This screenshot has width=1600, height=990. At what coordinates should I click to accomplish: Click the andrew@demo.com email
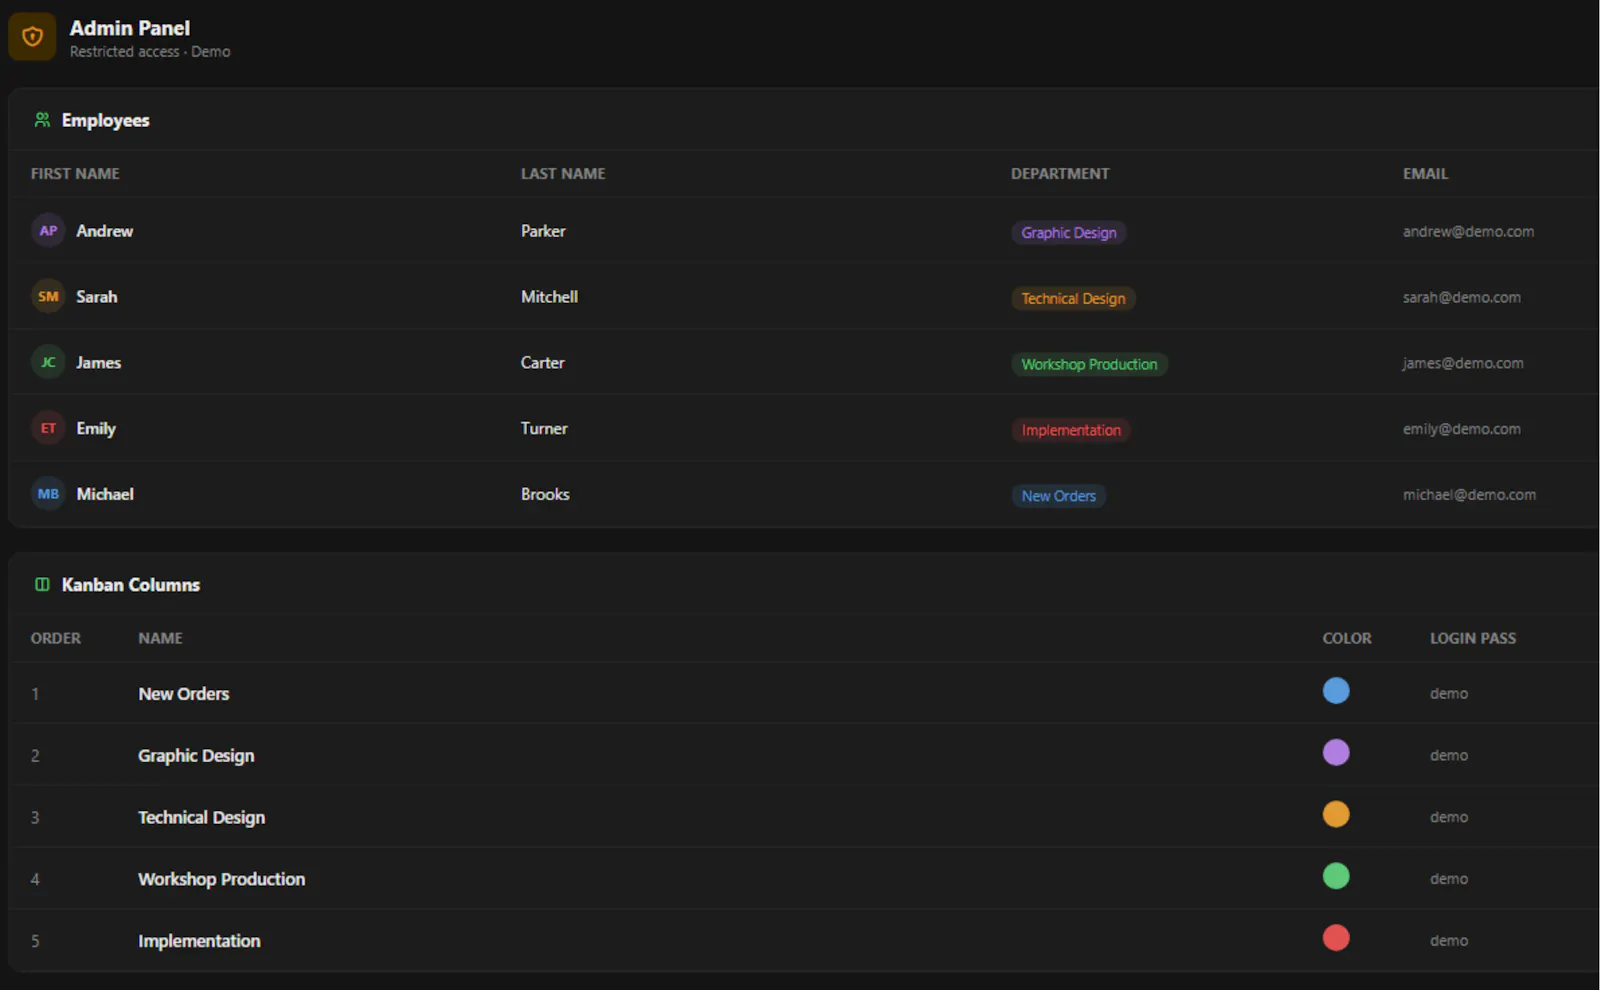click(x=1468, y=232)
